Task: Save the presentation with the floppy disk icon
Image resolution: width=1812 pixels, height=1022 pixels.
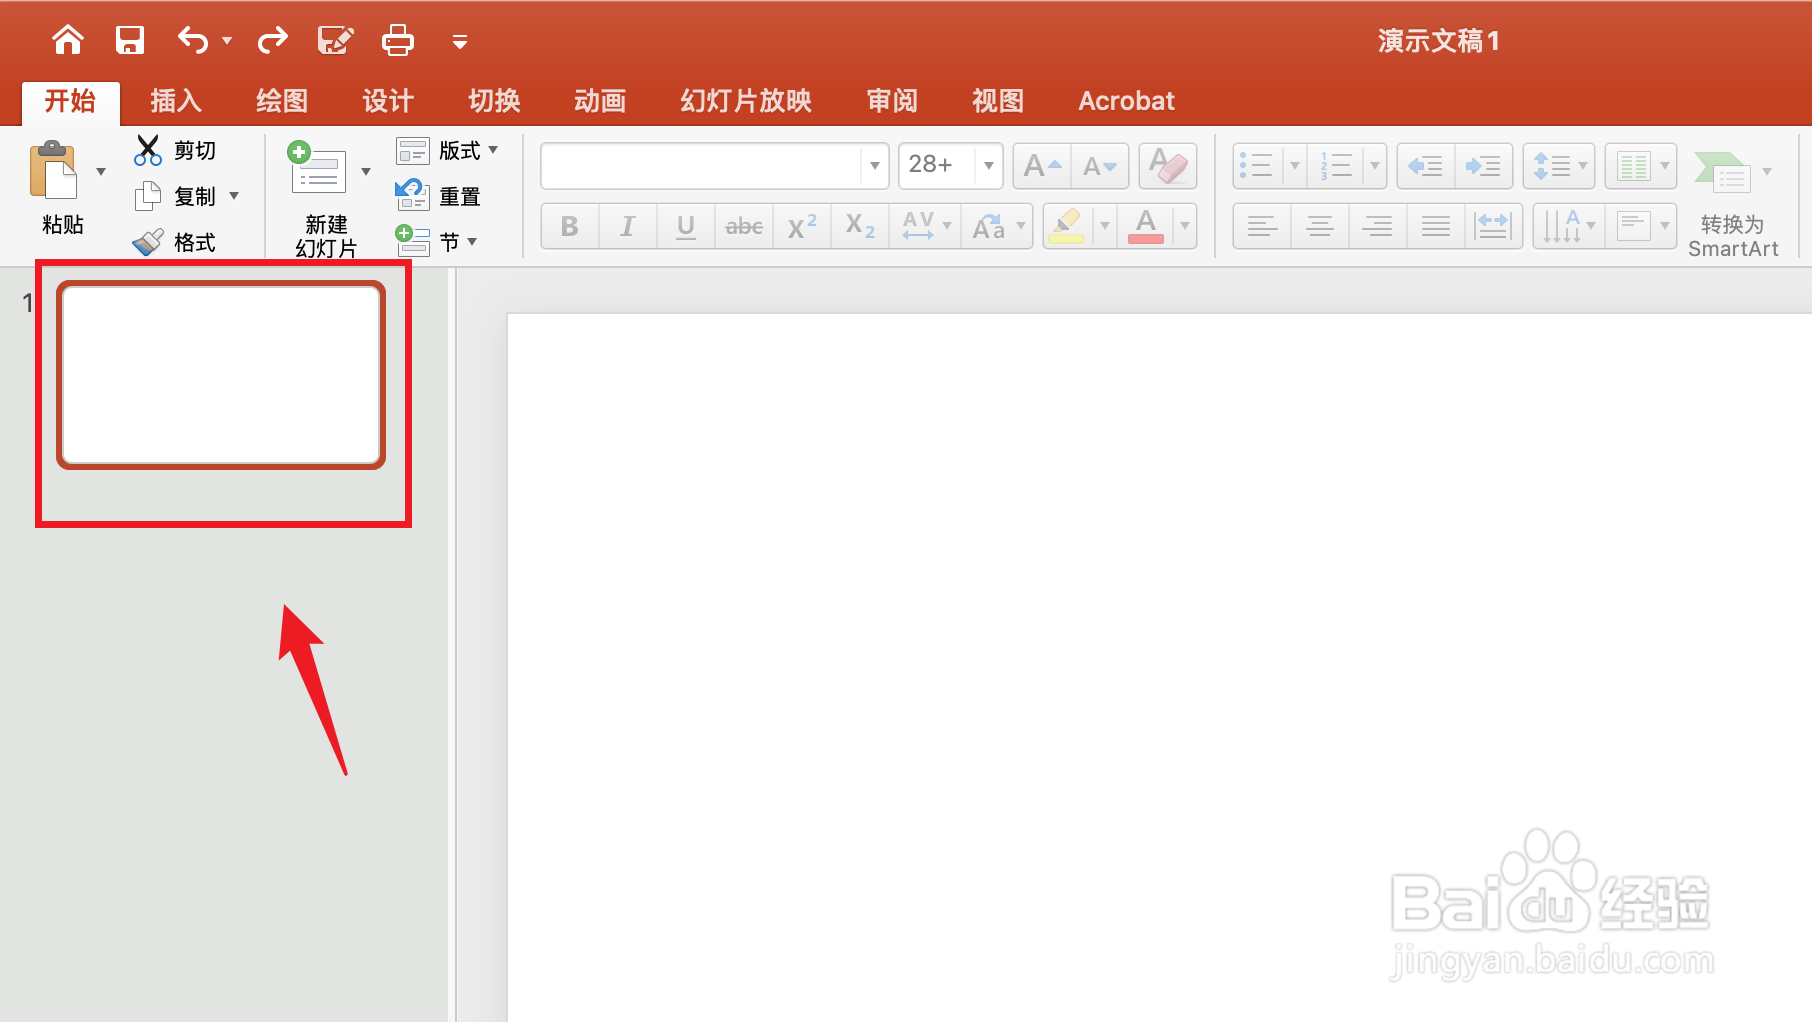Action: pos(130,40)
